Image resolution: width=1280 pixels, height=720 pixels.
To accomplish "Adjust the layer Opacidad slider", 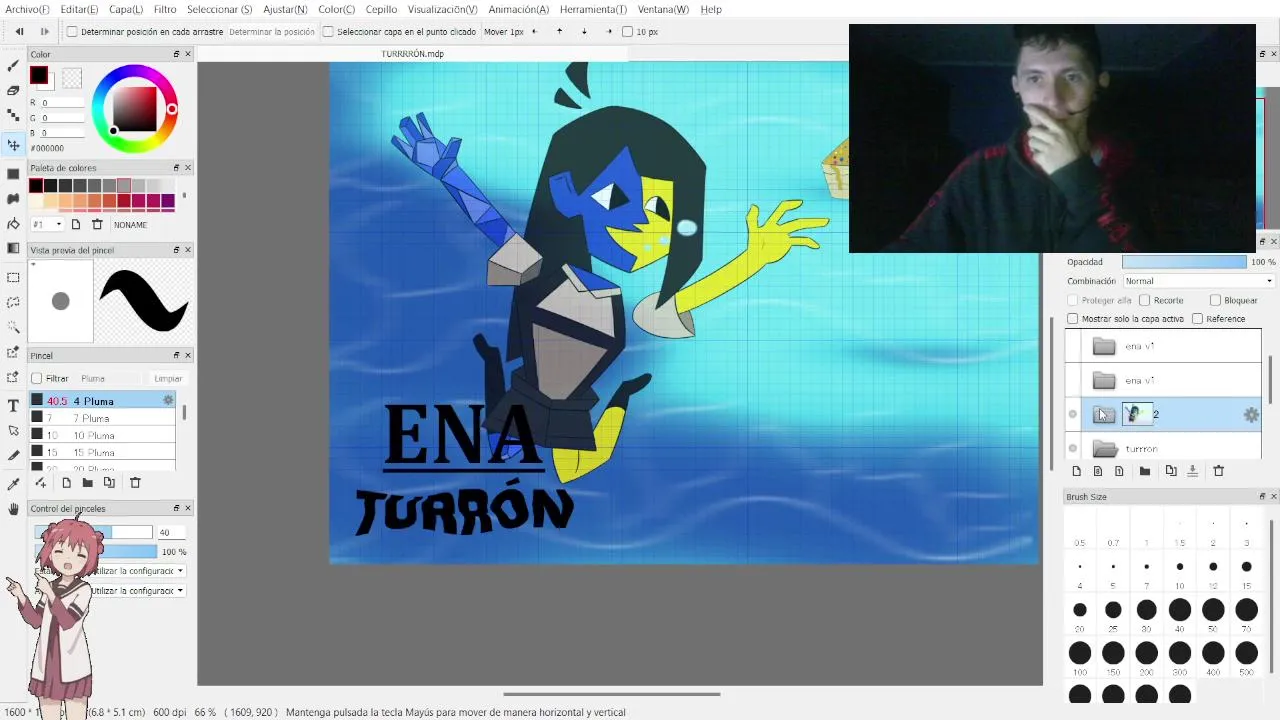I will 1184,262.
